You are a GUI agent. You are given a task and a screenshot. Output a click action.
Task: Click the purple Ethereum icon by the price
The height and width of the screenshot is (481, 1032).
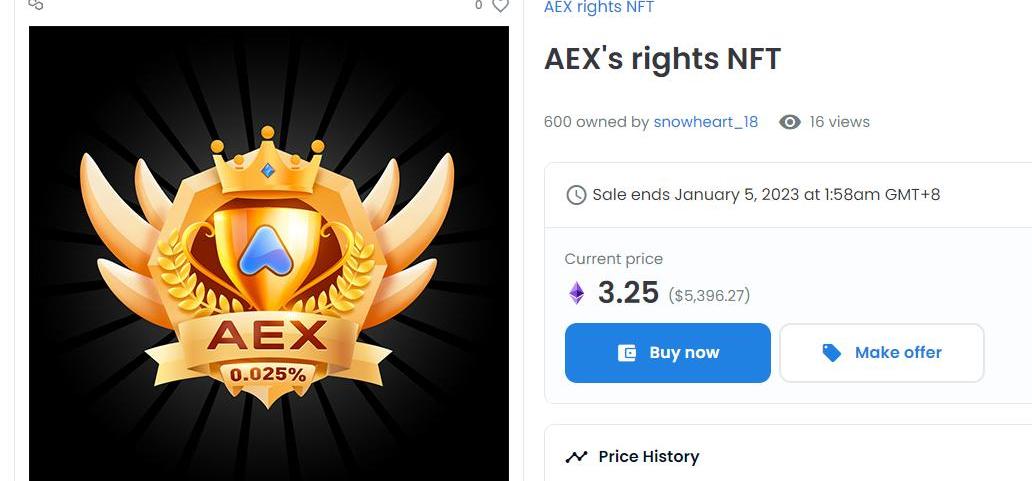click(x=577, y=293)
